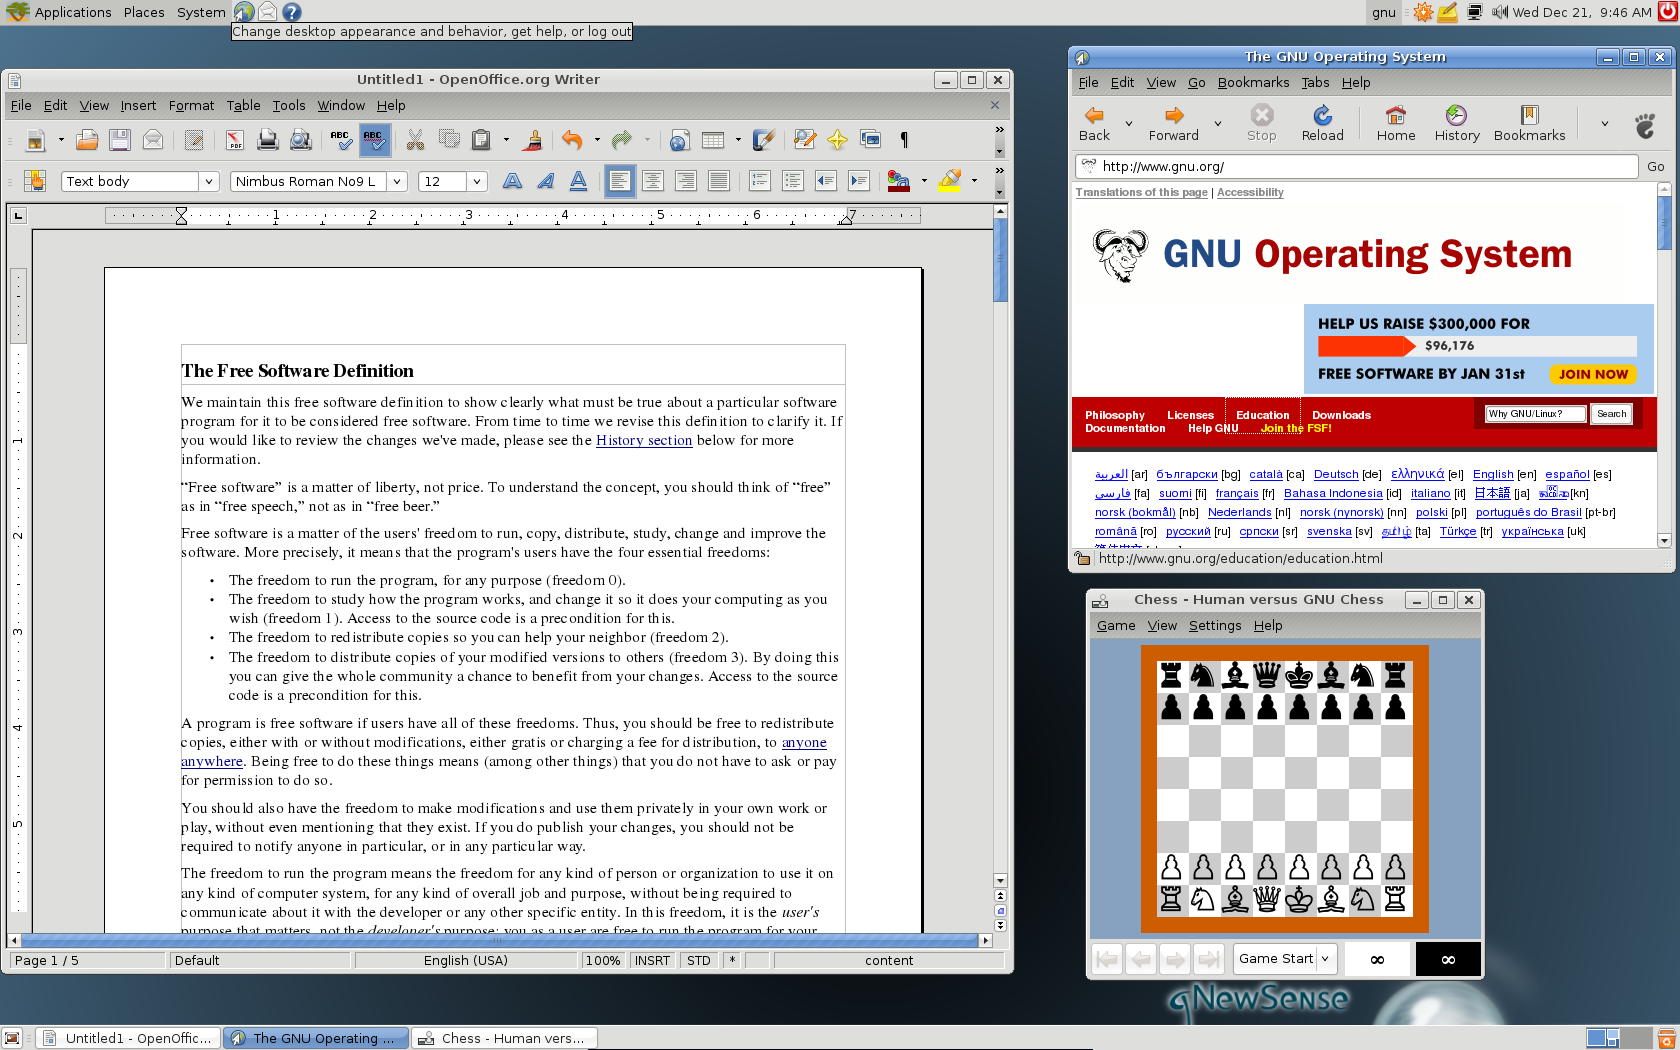The image size is (1680, 1050).
Task: Open Find & Replace in Writer
Action: click(x=804, y=140)
